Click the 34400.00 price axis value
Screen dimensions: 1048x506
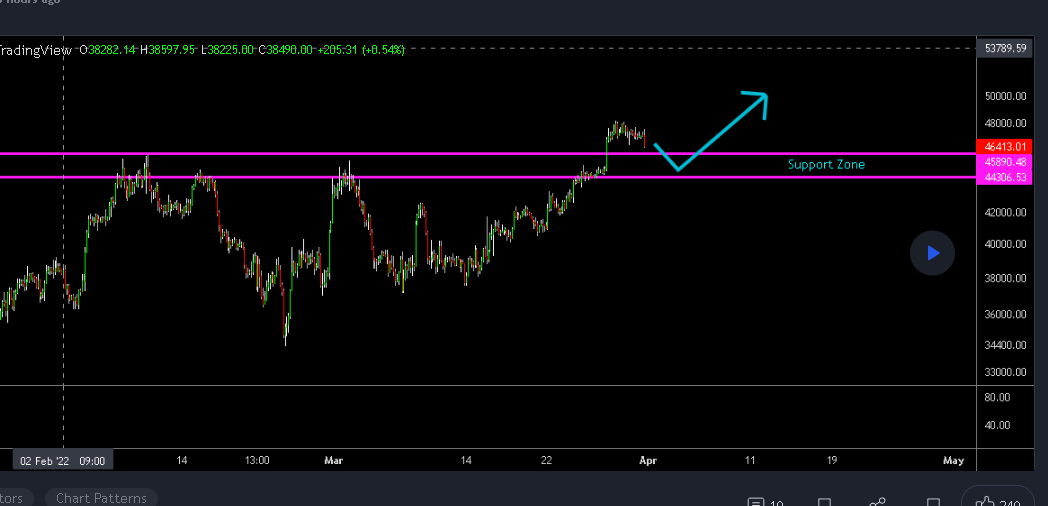[x=1005, y=345]
